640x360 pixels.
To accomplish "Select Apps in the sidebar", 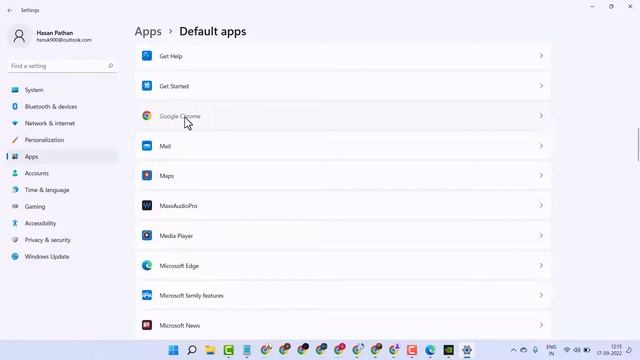I will (x=62, y=157).
